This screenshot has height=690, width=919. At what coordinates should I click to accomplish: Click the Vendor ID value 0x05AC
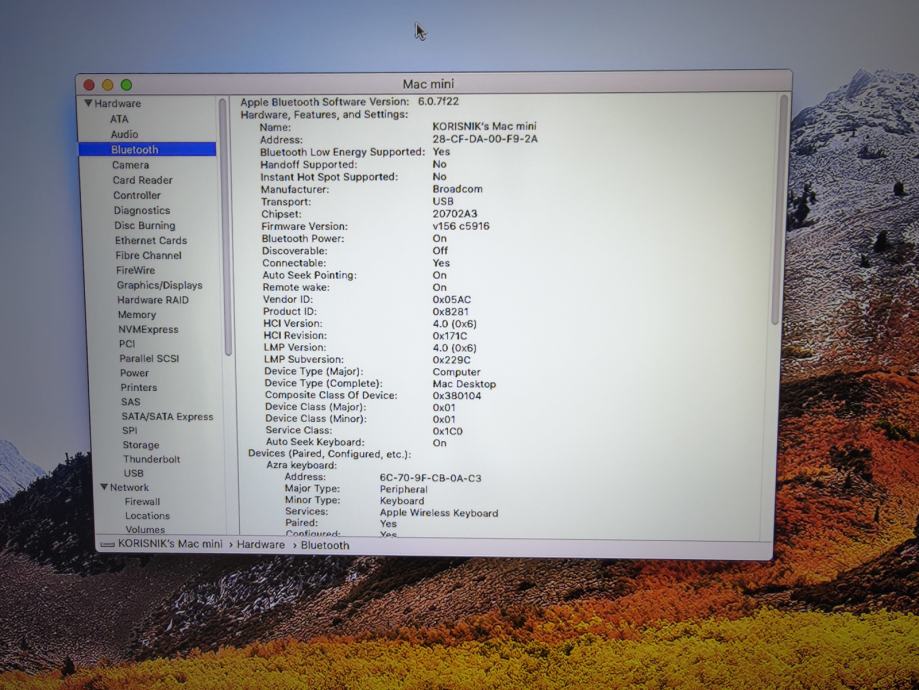[451, 300]
